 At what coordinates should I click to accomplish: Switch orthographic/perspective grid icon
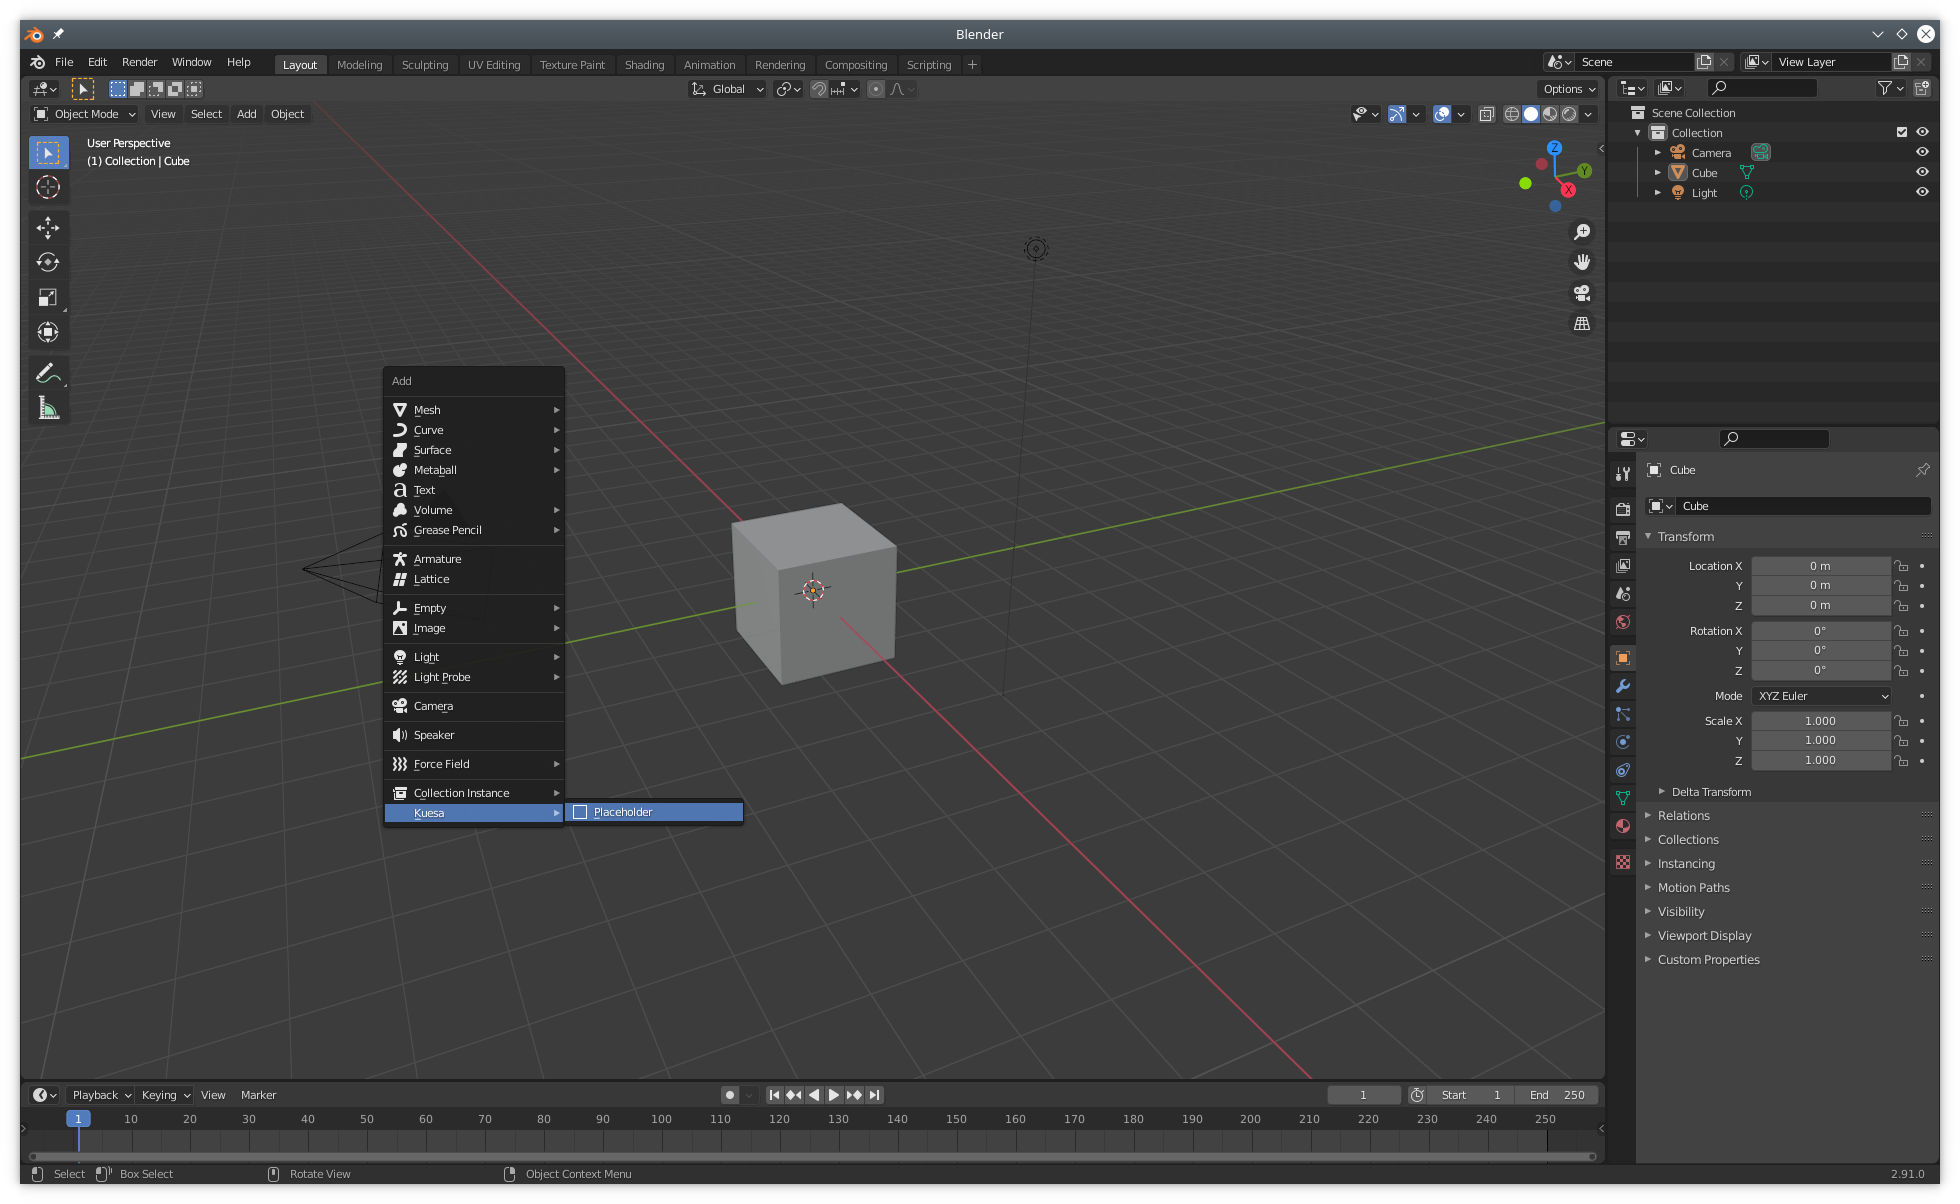coord(1582,324)
